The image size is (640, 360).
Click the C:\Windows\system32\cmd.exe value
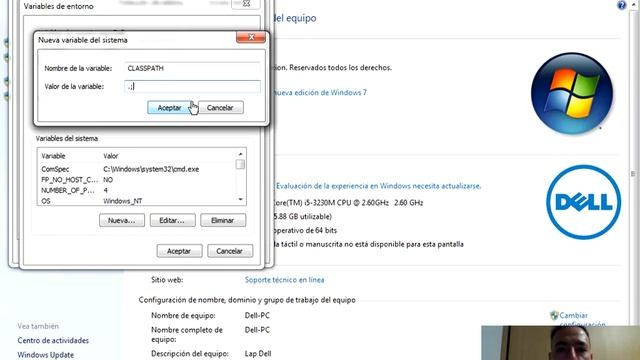click(x=151, y=169)
